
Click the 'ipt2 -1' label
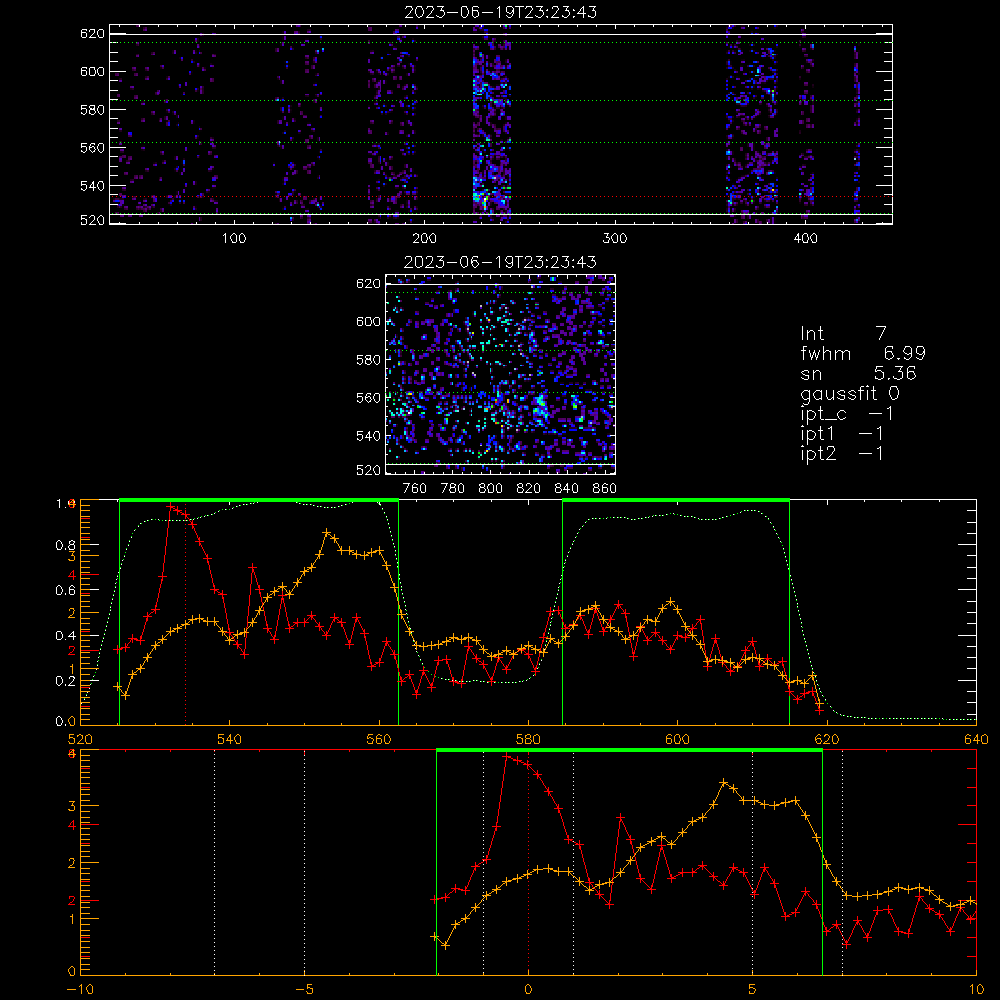842,453
